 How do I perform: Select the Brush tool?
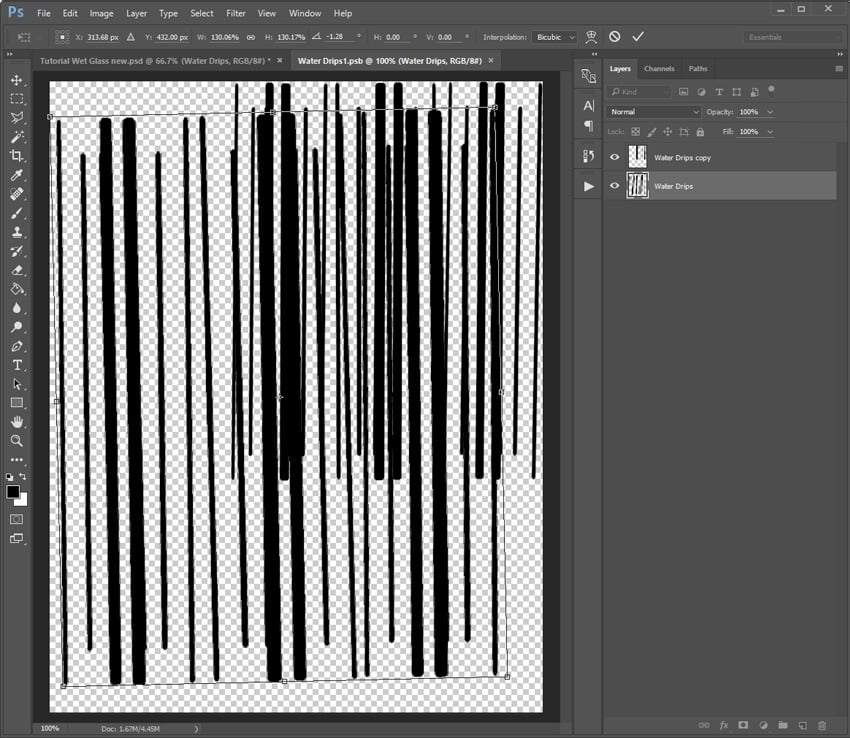coord(17,213)
